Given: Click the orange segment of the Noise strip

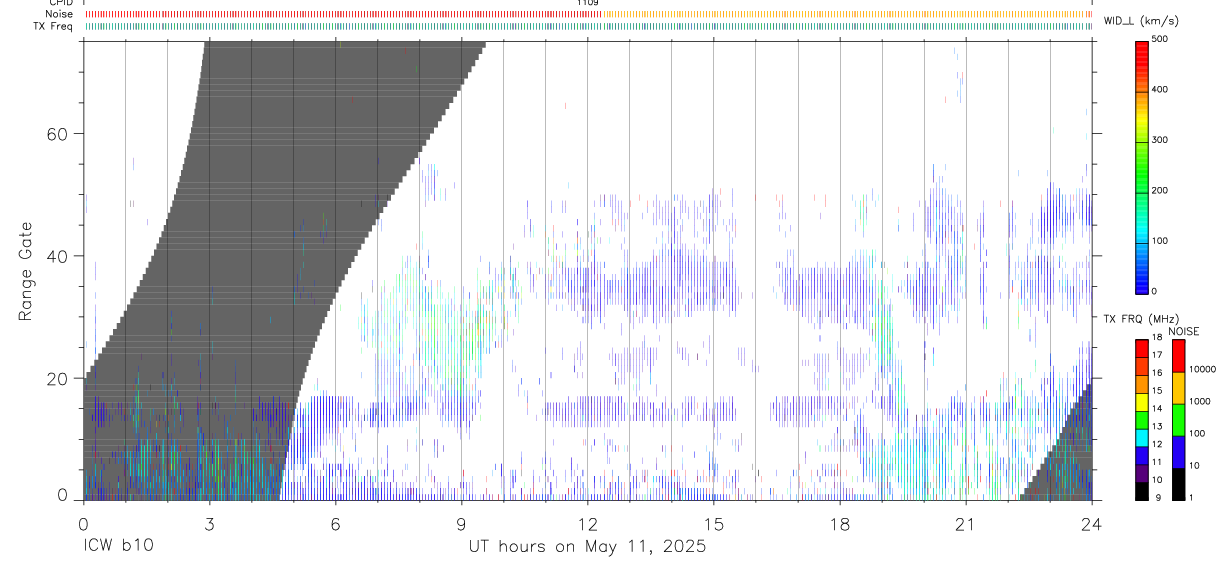Looking at the screenshot, I should click(847, 14).
